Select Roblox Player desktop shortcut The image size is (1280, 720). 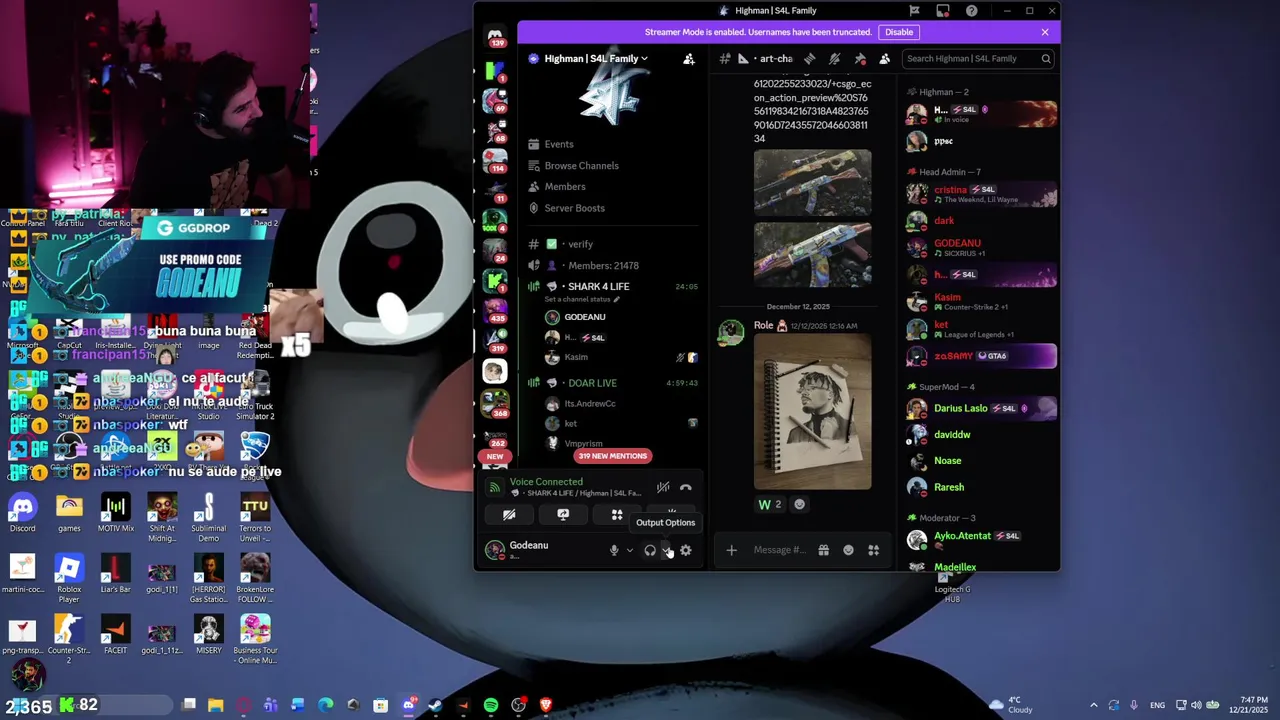tap(69, 579)
